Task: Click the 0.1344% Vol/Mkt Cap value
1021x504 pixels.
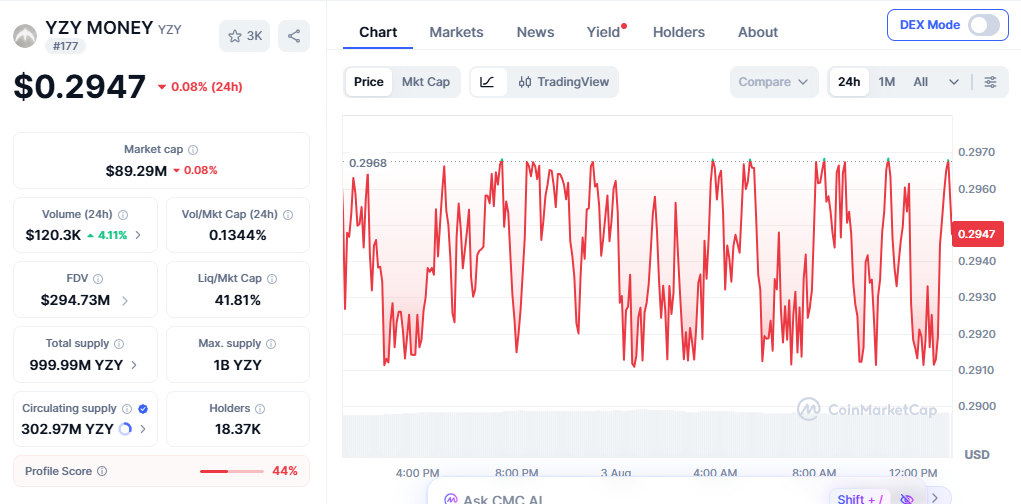Action: coord(238,235)
